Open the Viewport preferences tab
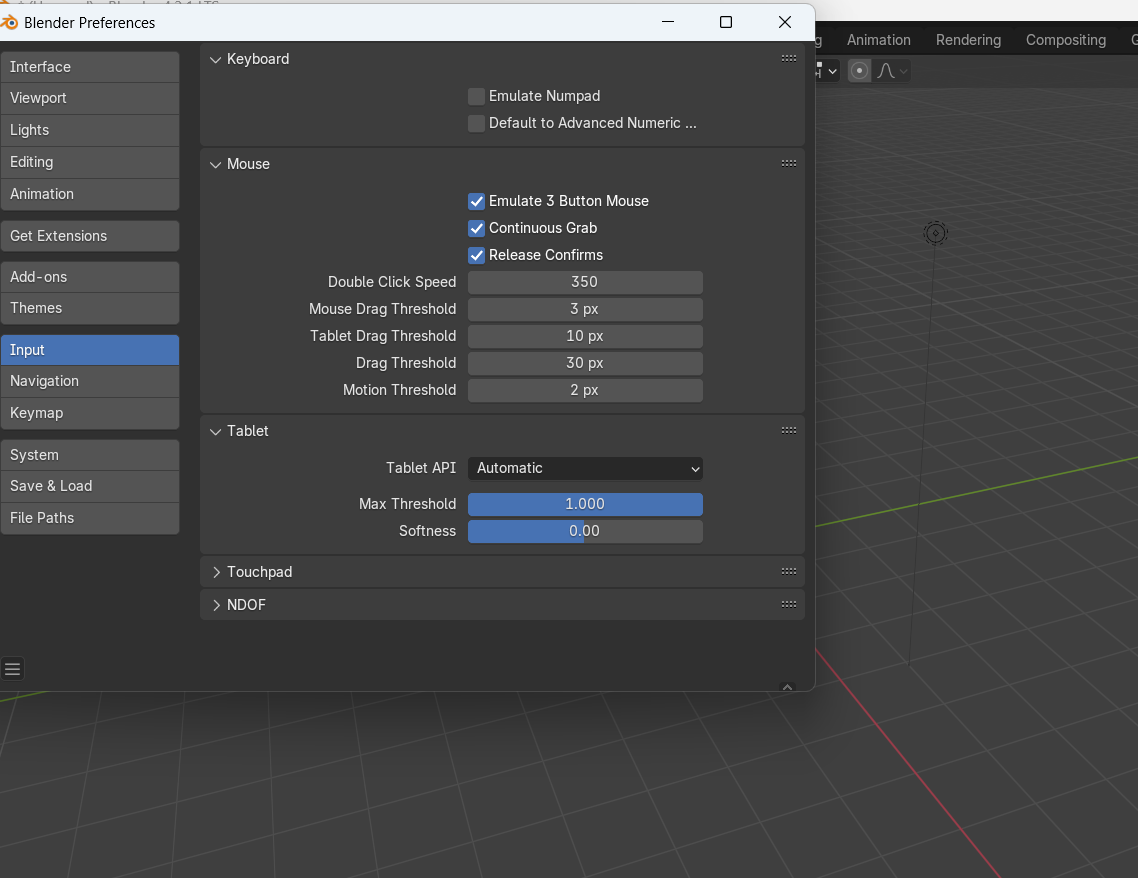The width and height of the screenshot is (1138, 878). pyautogui.click(x=90, y=98)
